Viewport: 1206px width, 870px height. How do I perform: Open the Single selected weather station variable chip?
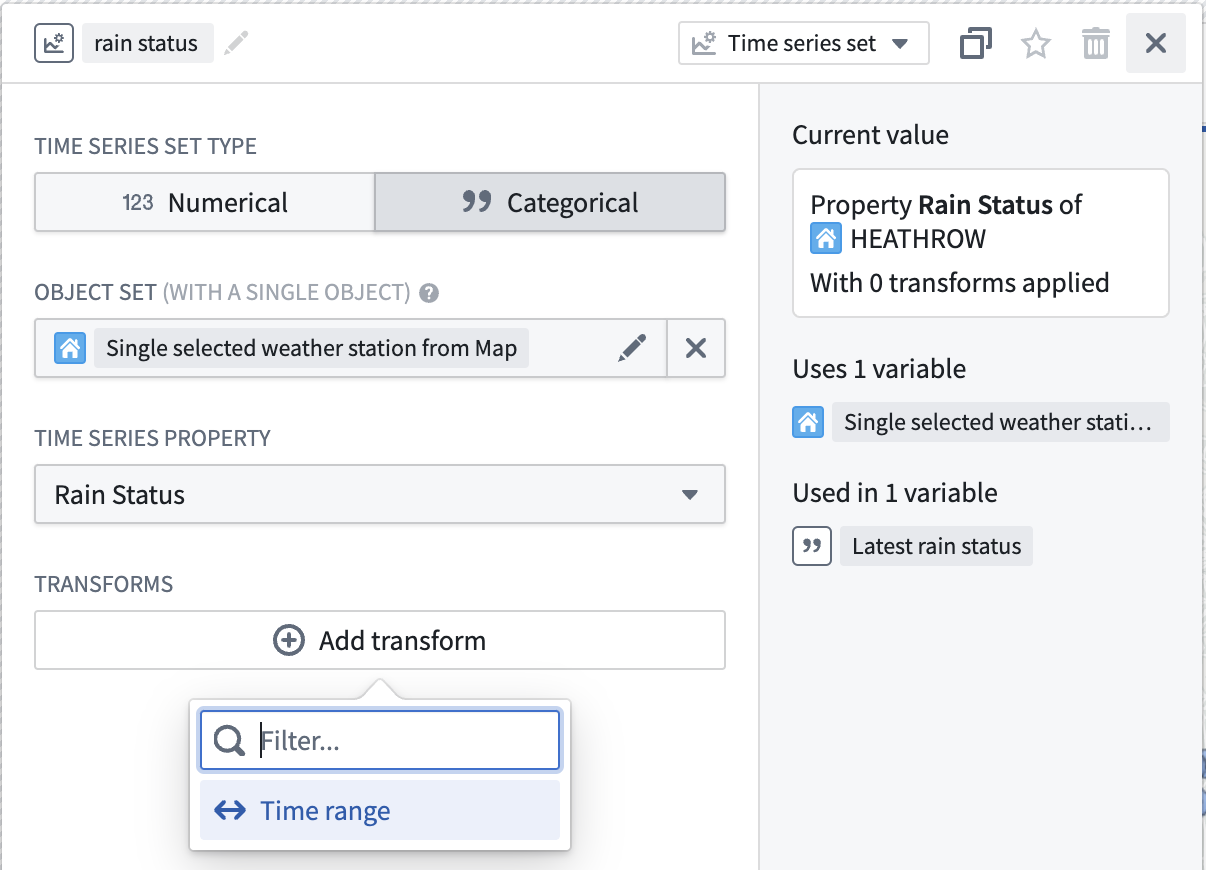pyautogui.click(x=1000, y=423)
